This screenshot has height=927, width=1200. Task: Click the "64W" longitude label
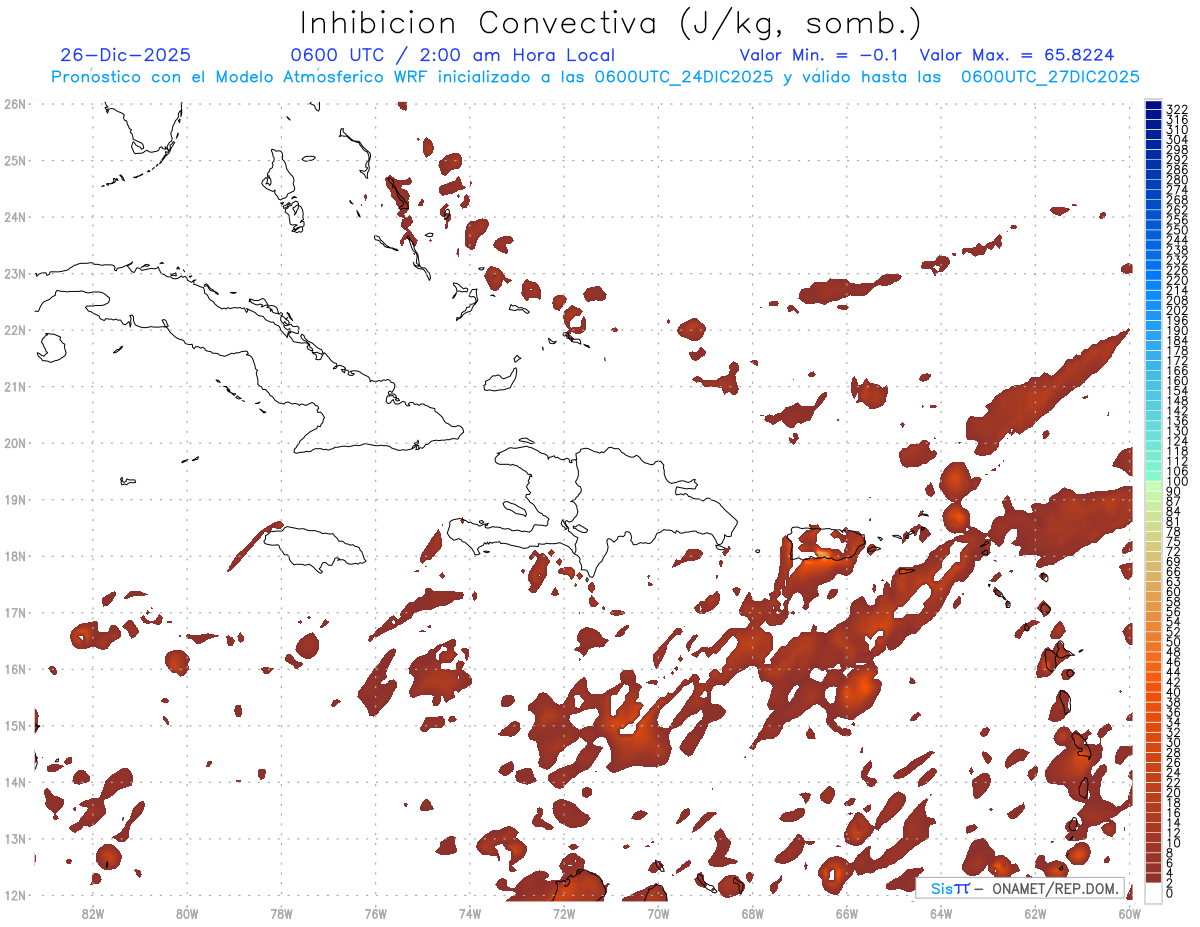[x=941, y=912]
